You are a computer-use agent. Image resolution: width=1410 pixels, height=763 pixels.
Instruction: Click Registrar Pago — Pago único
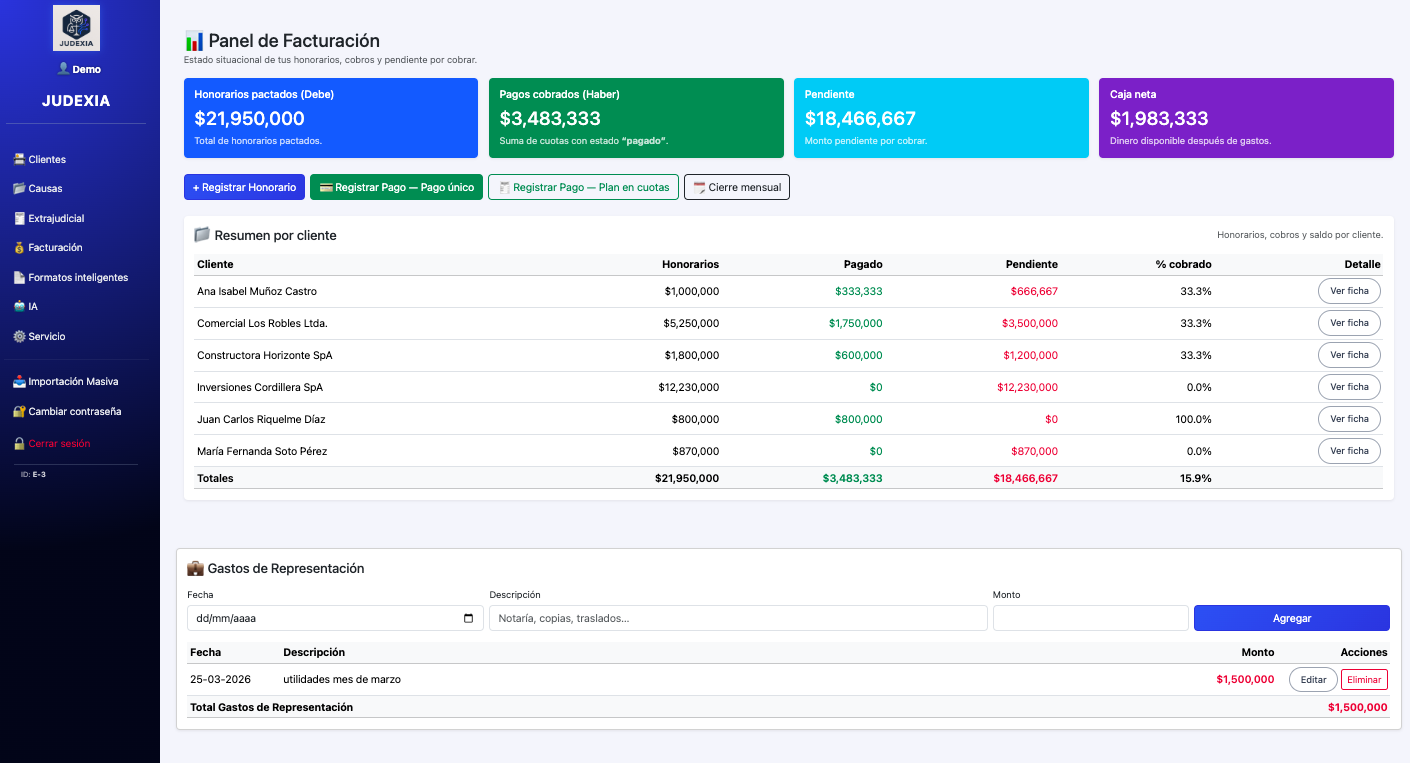click(396, 187)
